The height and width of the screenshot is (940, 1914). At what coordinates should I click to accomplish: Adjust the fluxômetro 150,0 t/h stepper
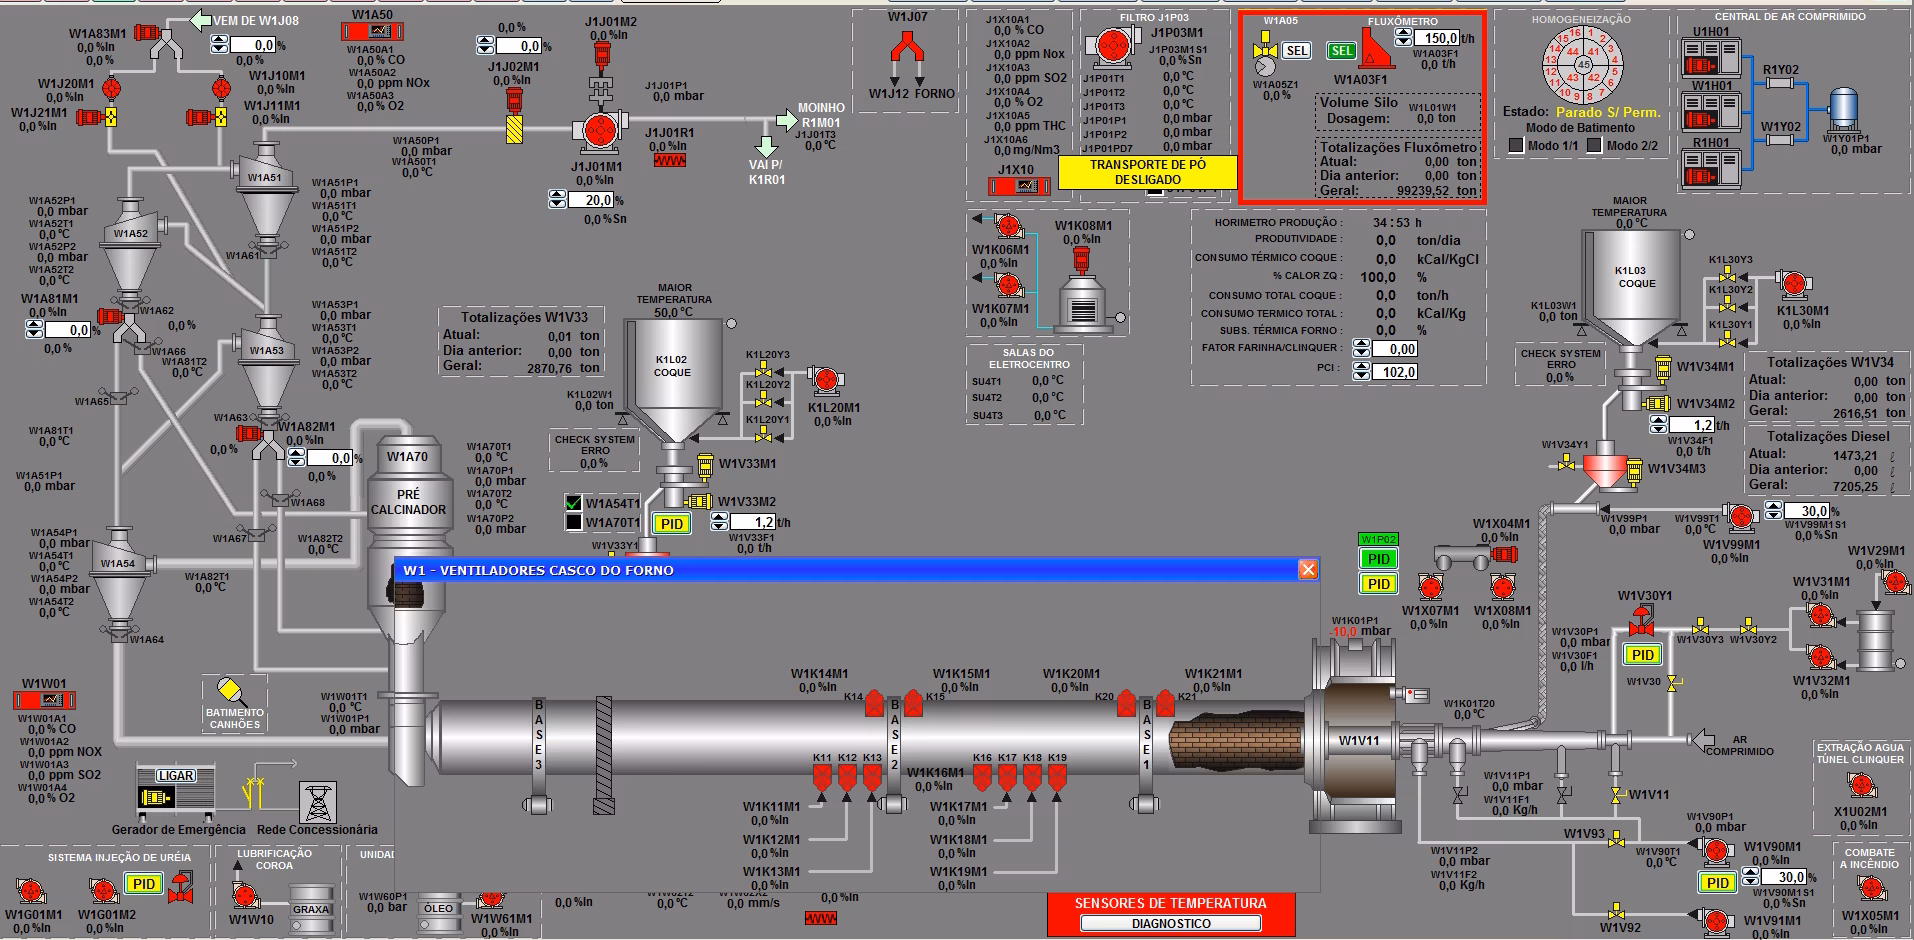point(1403,38)
